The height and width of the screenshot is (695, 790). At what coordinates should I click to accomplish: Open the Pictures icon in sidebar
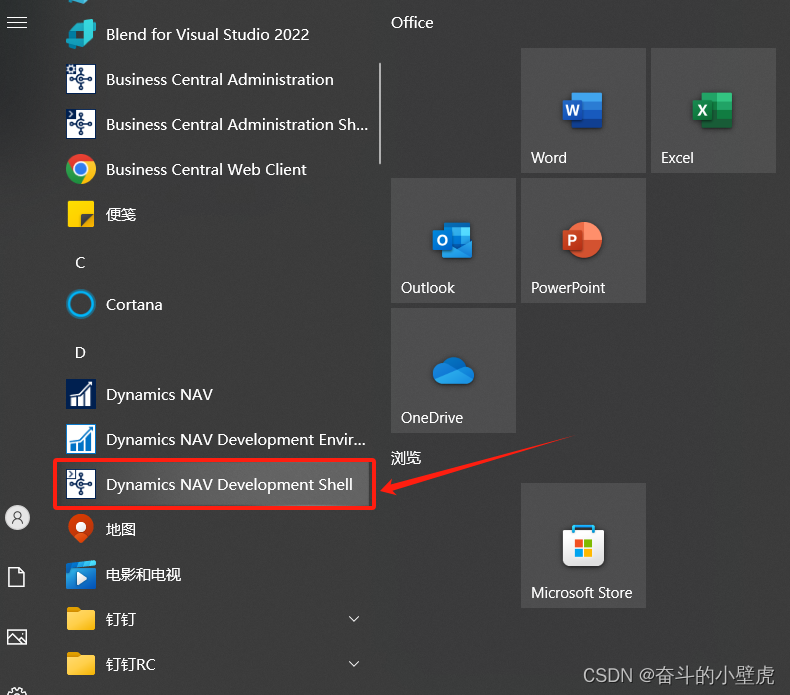pyautogui.click(x=17, y=637)
